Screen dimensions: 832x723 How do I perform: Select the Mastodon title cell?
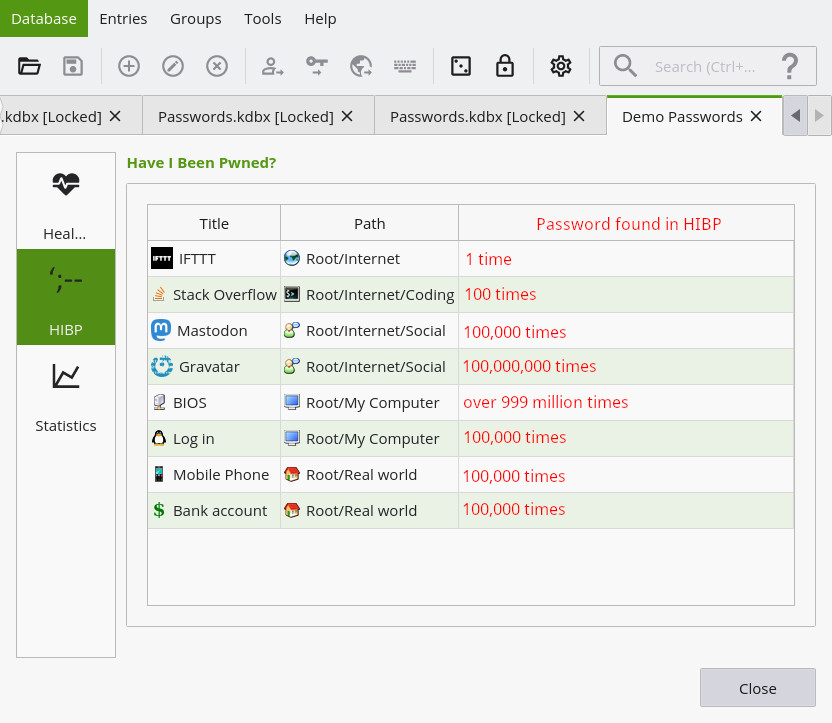coord(214,330)
